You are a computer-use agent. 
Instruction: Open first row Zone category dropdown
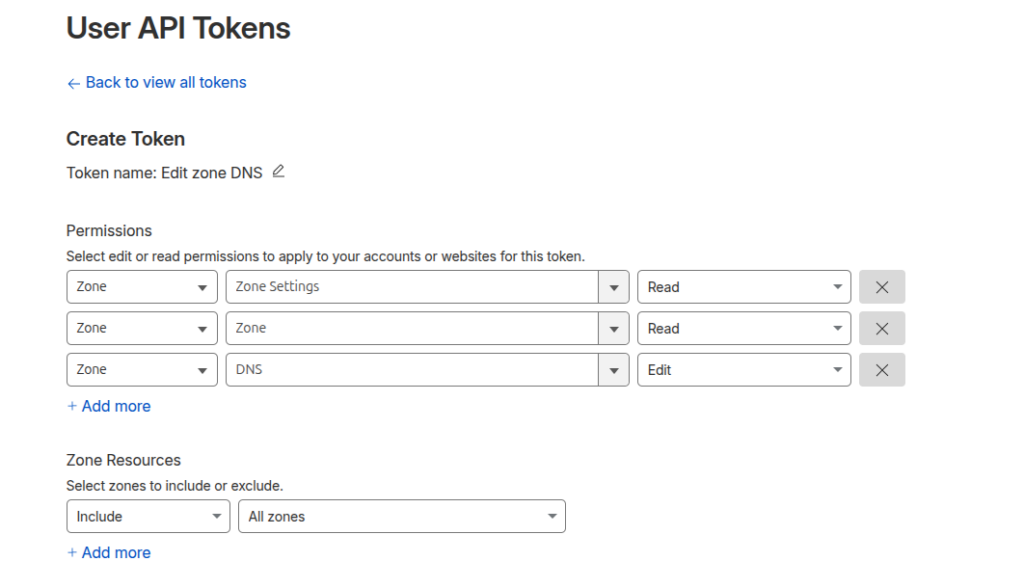coord(141,287)
